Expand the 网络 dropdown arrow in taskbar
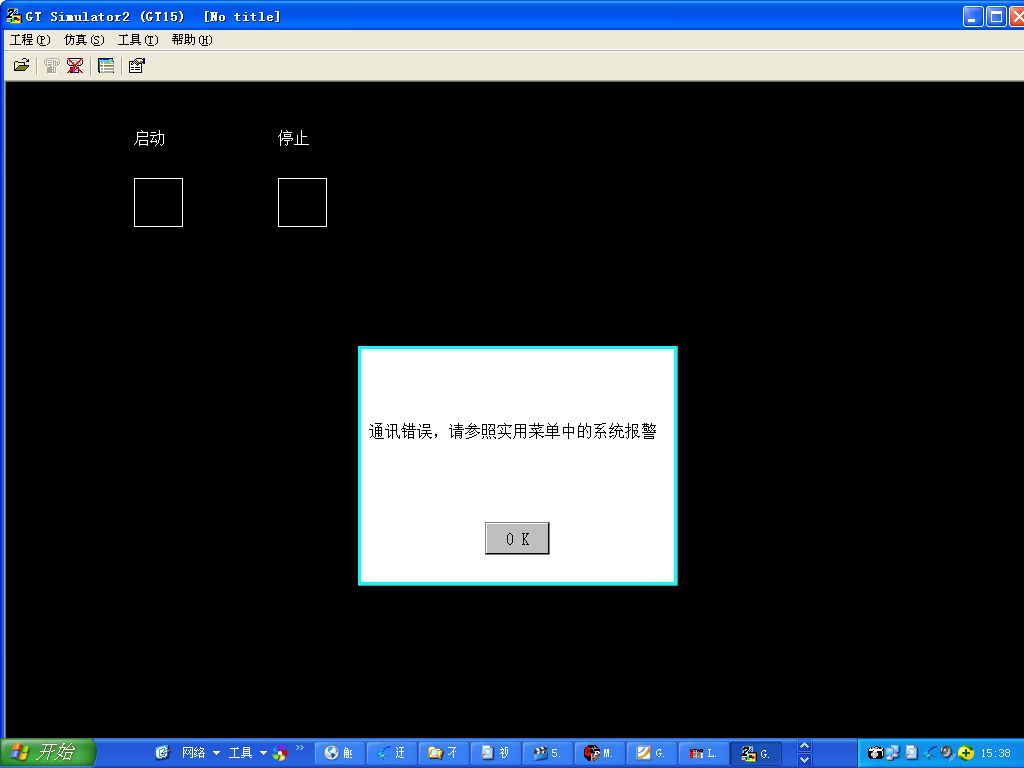This screenshot has width=1024, height=768. [216, 753]
